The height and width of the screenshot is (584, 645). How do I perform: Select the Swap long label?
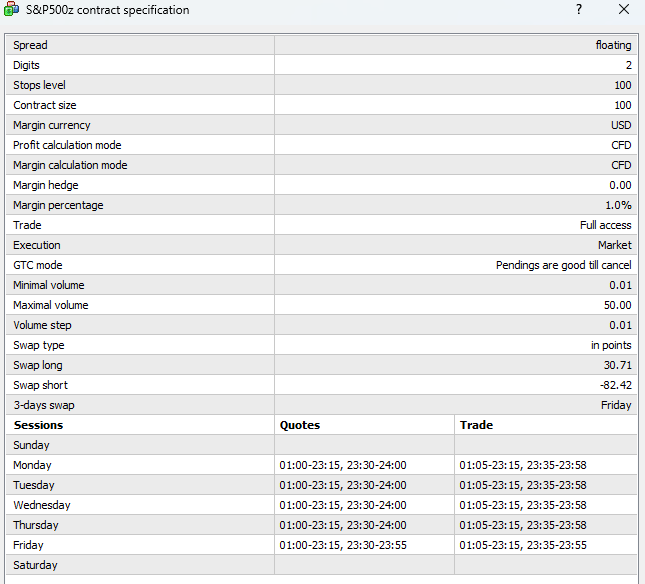38,365
